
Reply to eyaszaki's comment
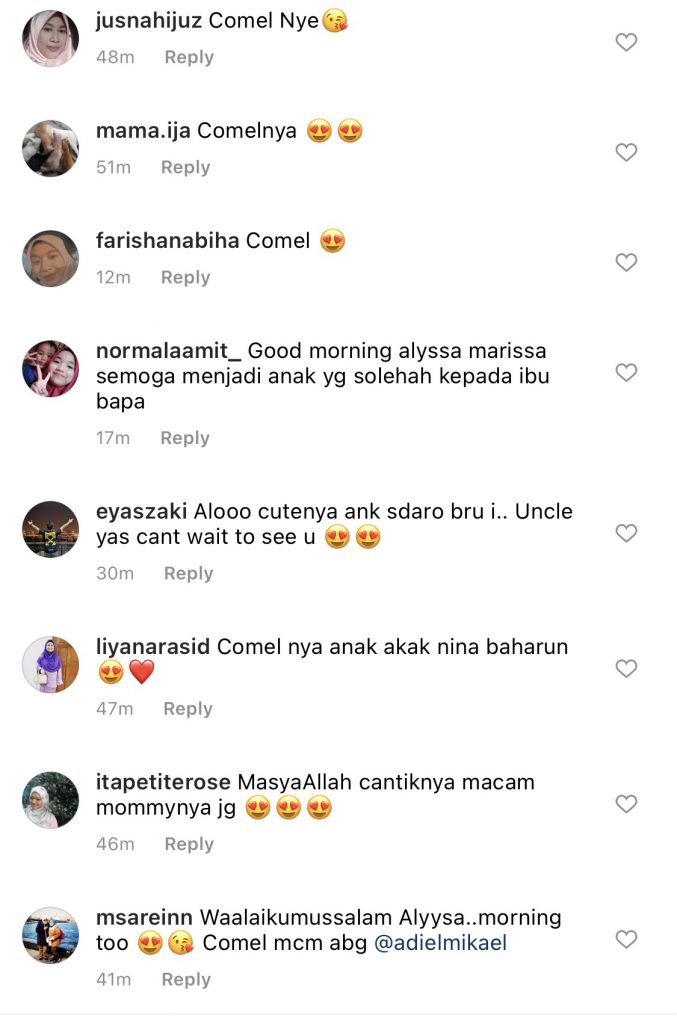189,573
